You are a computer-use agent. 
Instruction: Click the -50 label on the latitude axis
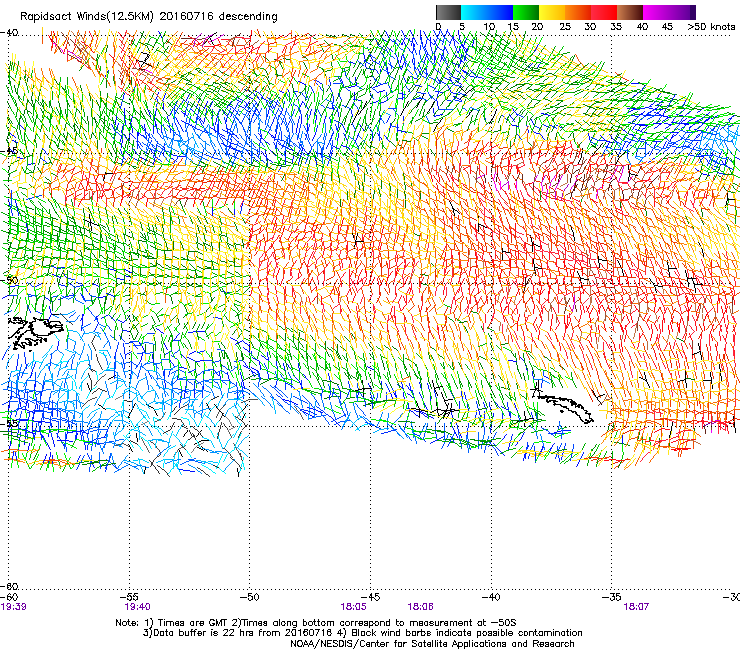coord(9,280)
